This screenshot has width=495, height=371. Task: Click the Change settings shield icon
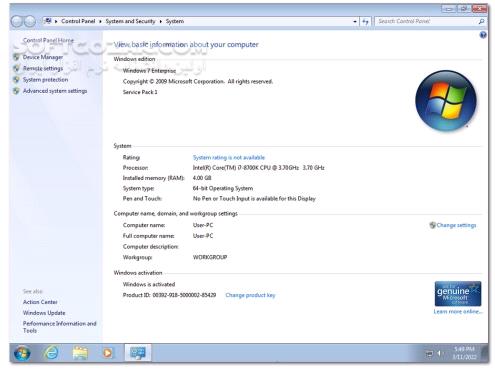(432, 225)
